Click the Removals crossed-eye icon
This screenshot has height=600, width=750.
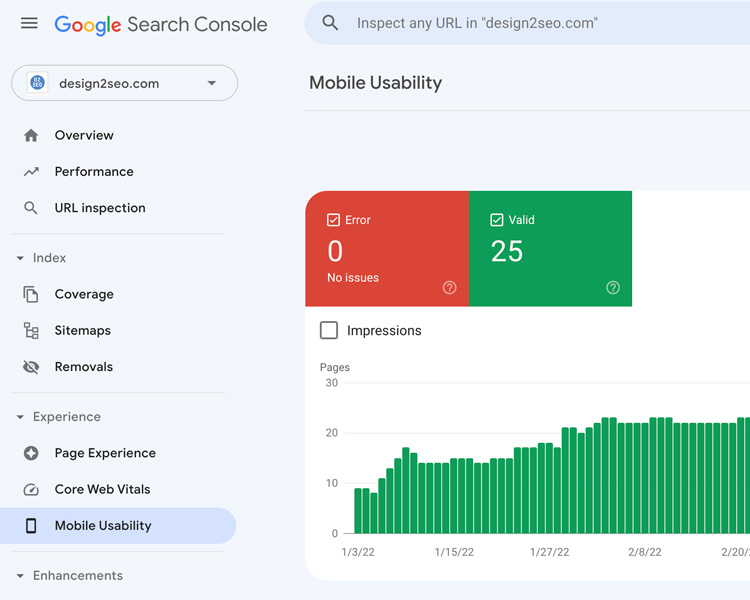pyautogui.click(x=31, y=367)
